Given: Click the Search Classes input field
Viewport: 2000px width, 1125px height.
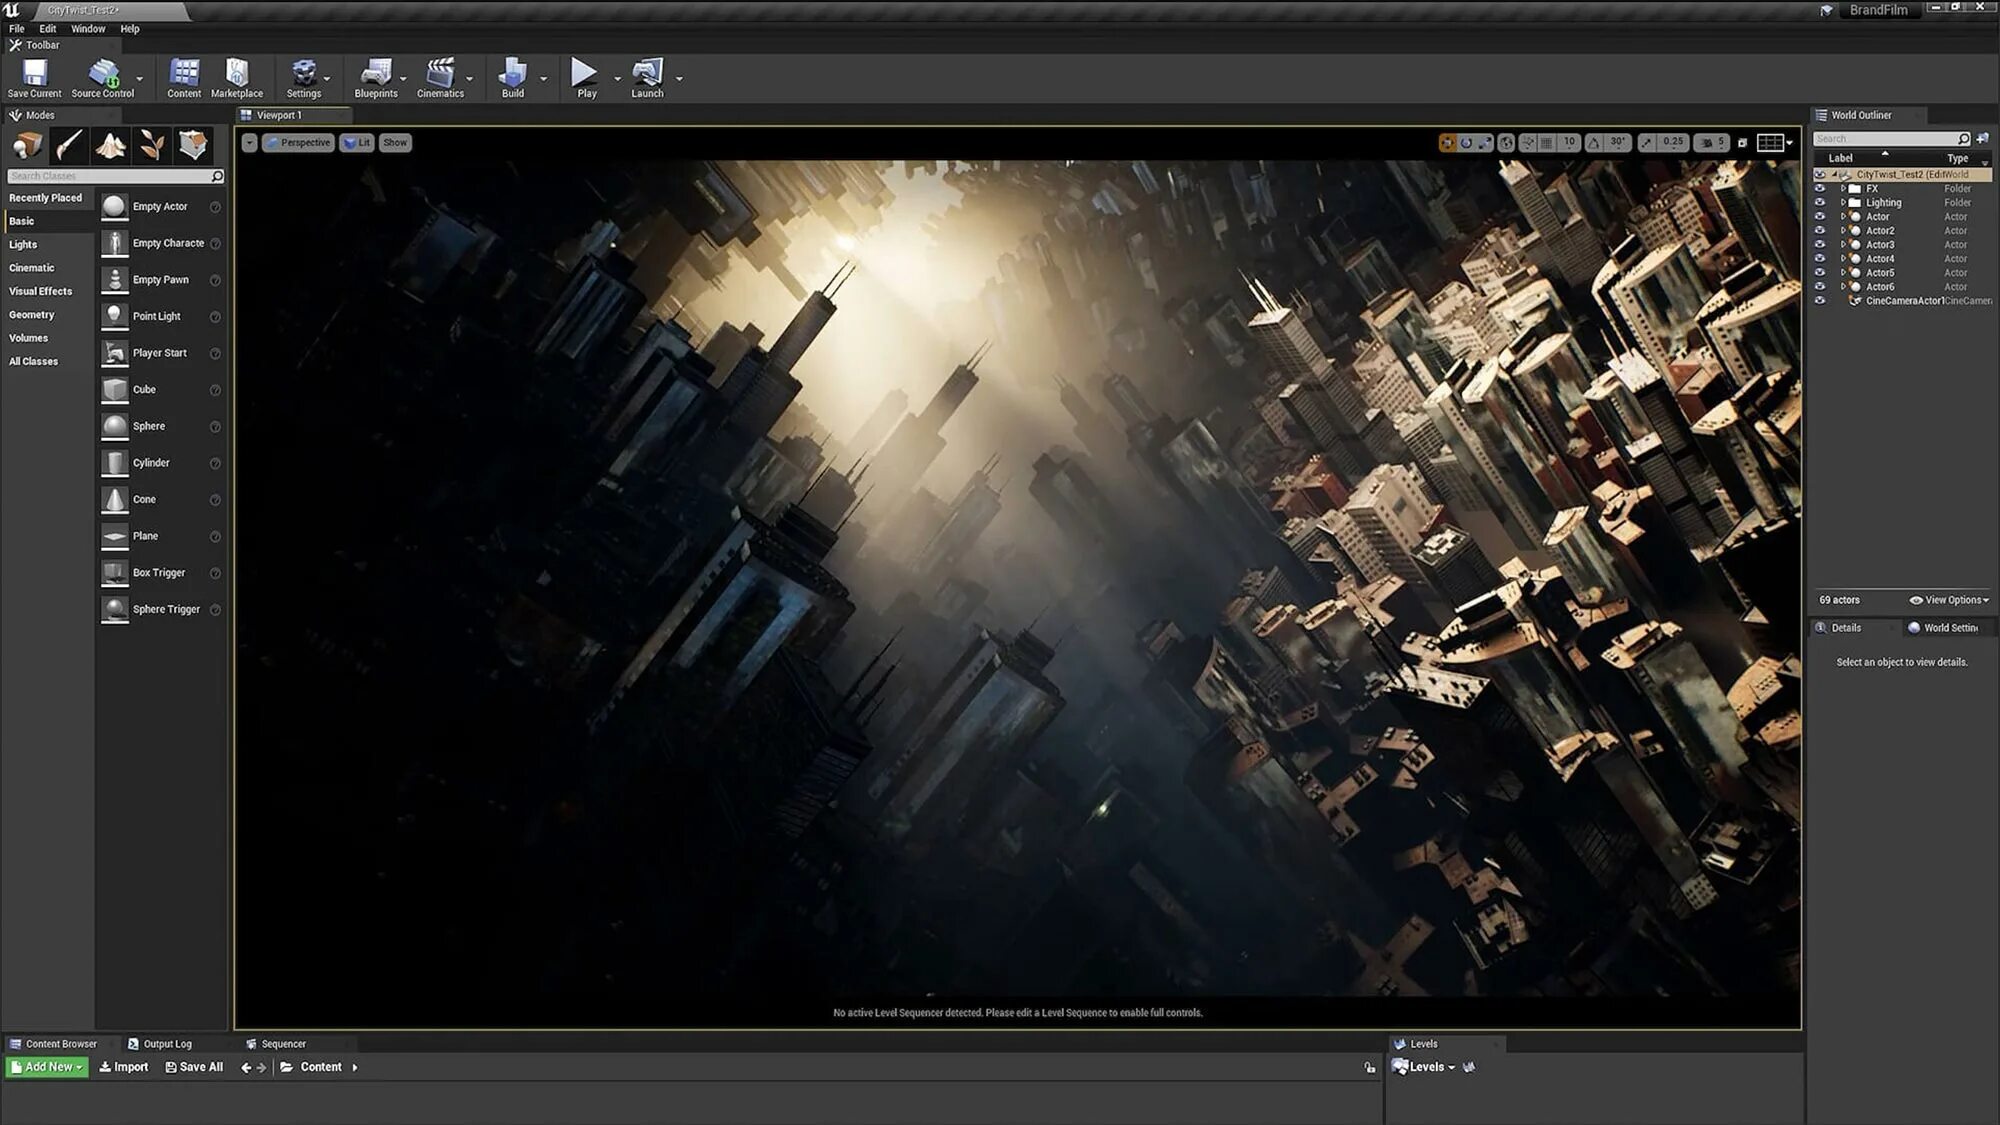Looking at the screenshot, I should (115, 176).
